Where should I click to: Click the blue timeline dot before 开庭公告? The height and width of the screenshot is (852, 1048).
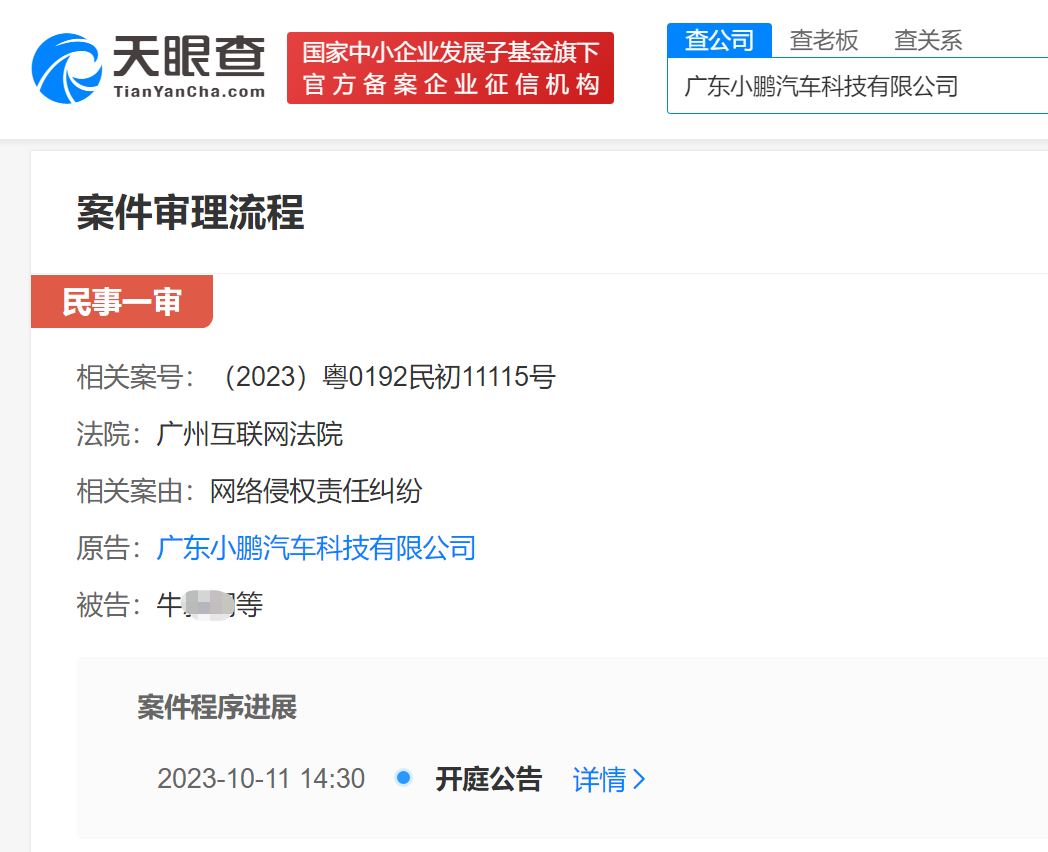click(403, 778)
